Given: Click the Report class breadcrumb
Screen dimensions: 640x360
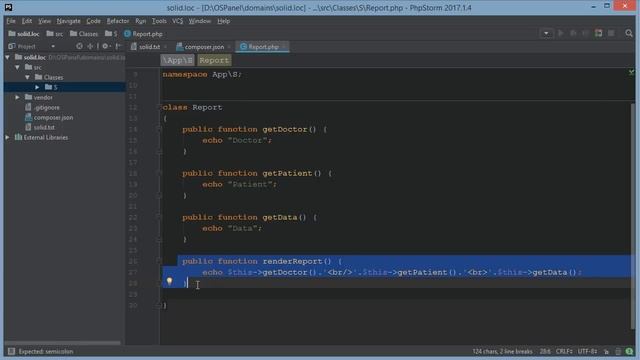Looking at the screenshot, I should (x=214, y=60).
